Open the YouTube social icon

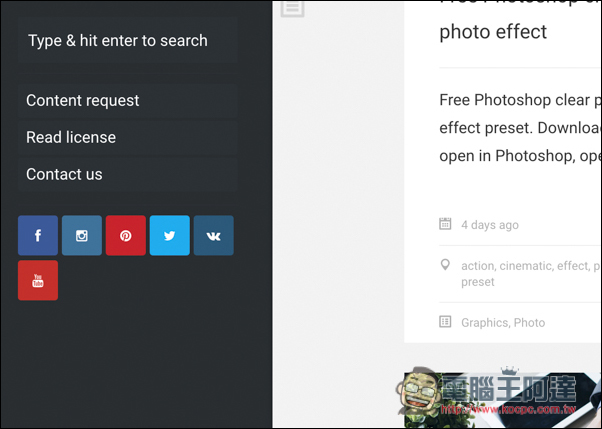[38, 280]
